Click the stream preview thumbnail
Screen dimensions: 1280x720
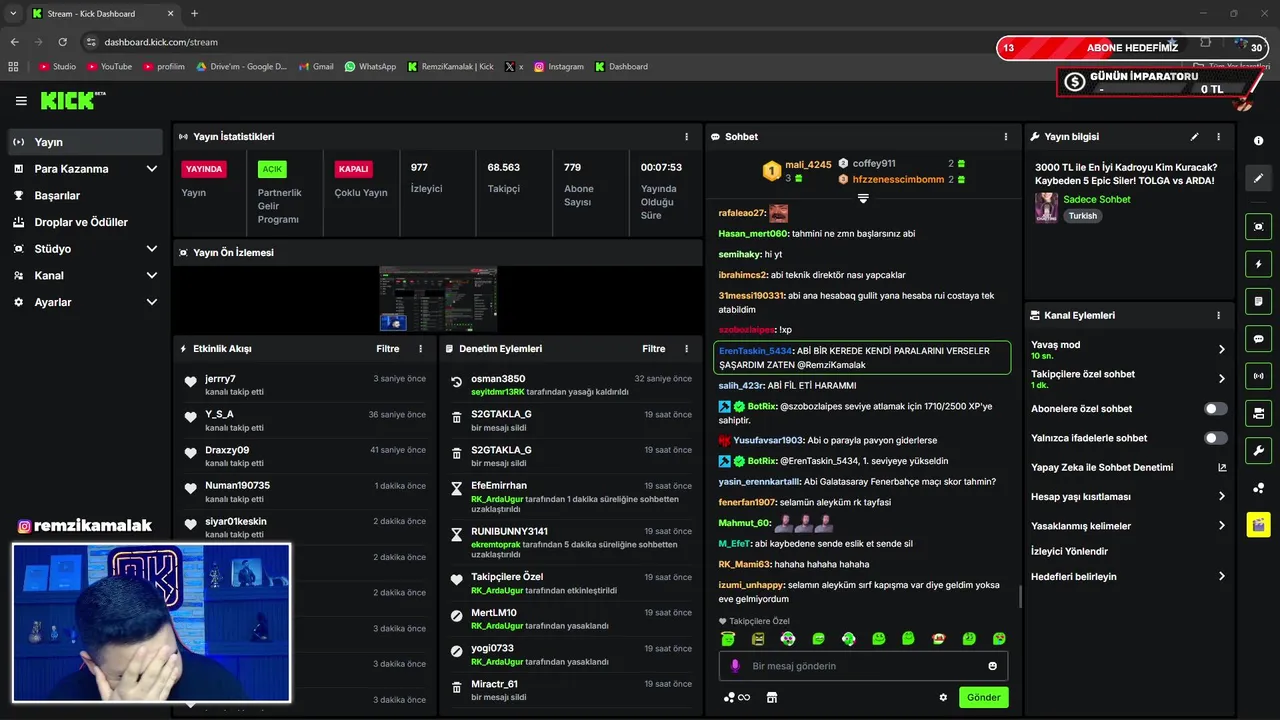[x=438, y=299]
